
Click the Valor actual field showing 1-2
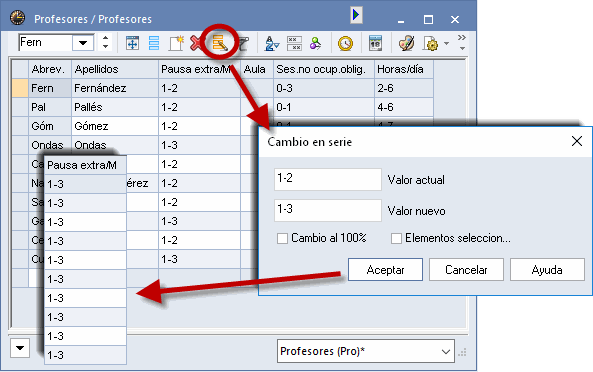click(x=328, y=179)
